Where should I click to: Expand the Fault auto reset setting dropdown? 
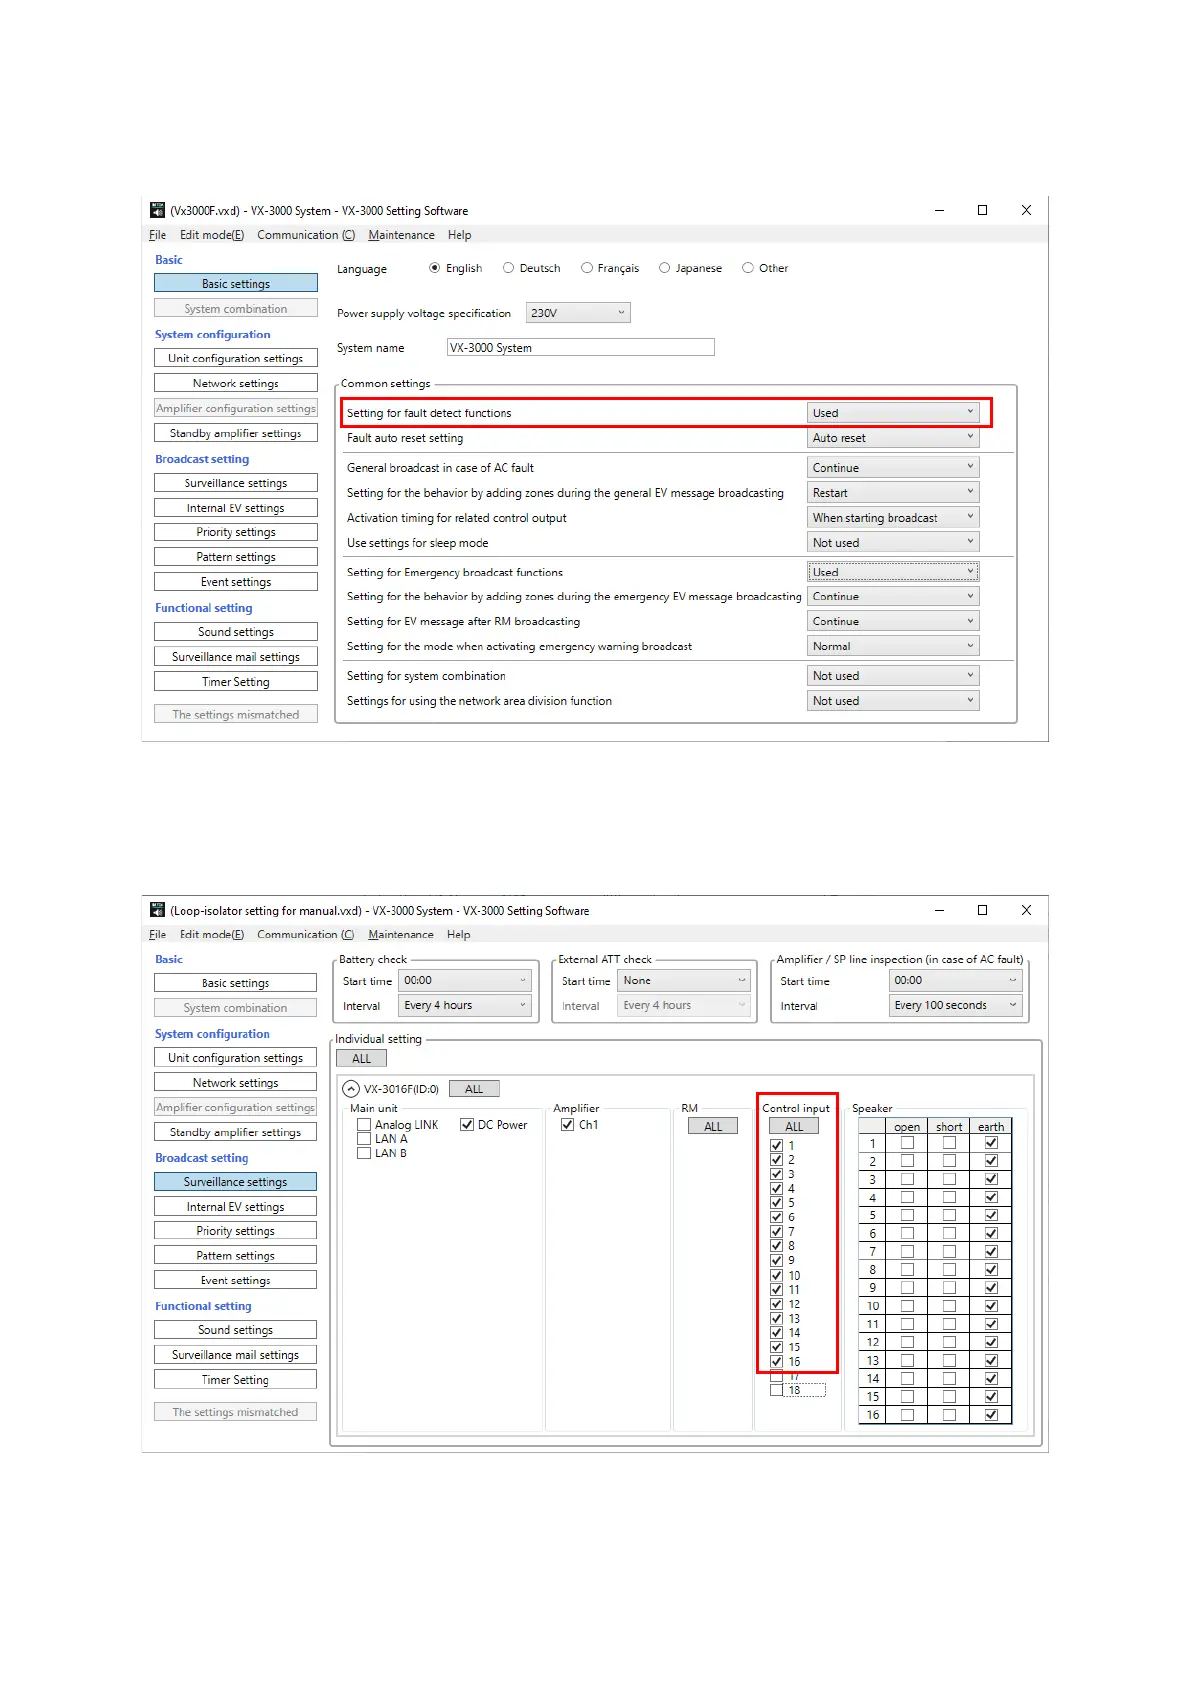tap(892, 438)
